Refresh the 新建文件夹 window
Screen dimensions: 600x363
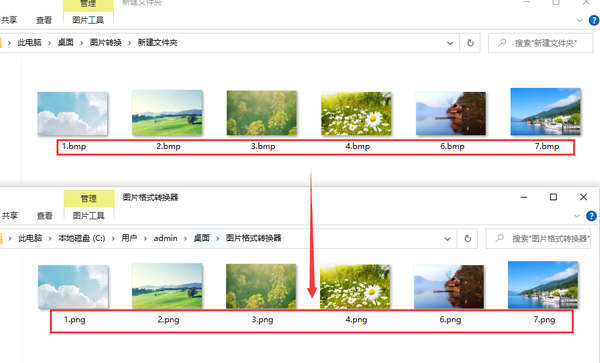[470, 43]
